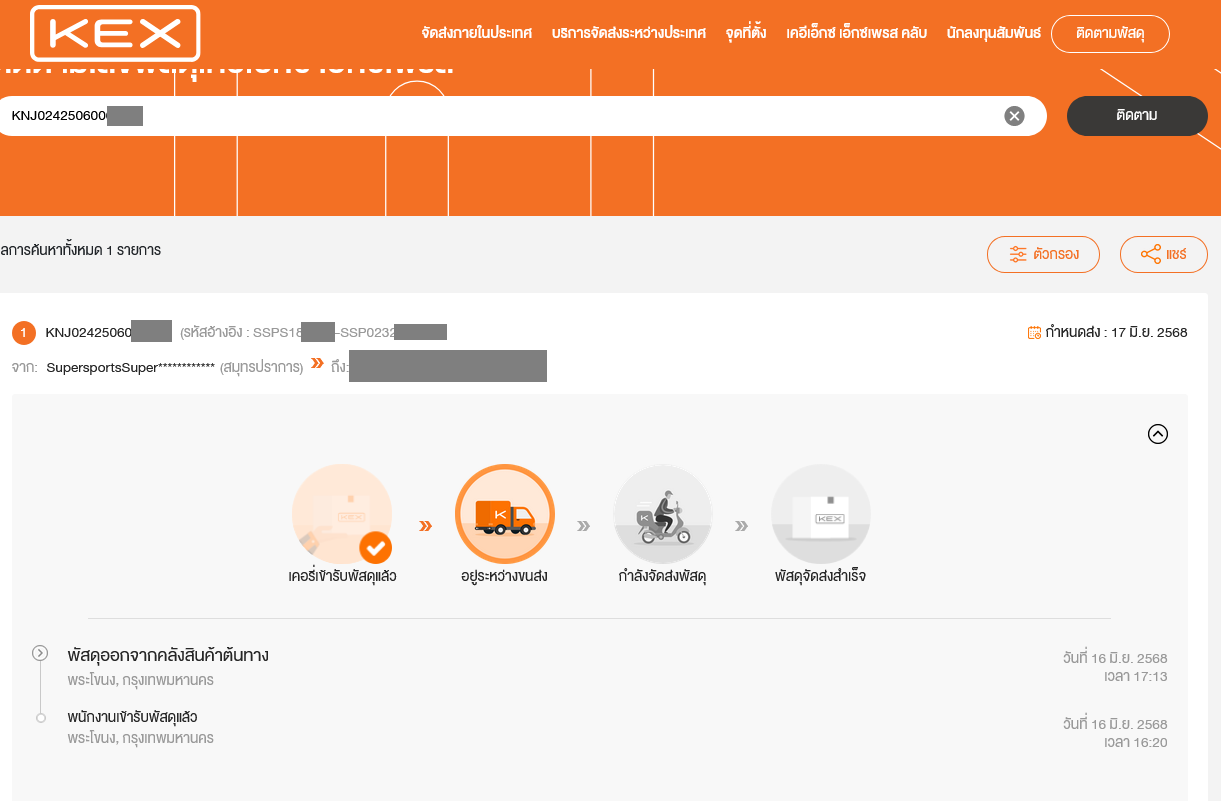Viewport: 1221px width, 801px height.
Task: Collapse the shipment details chevron
Action: coord(1158,434)
